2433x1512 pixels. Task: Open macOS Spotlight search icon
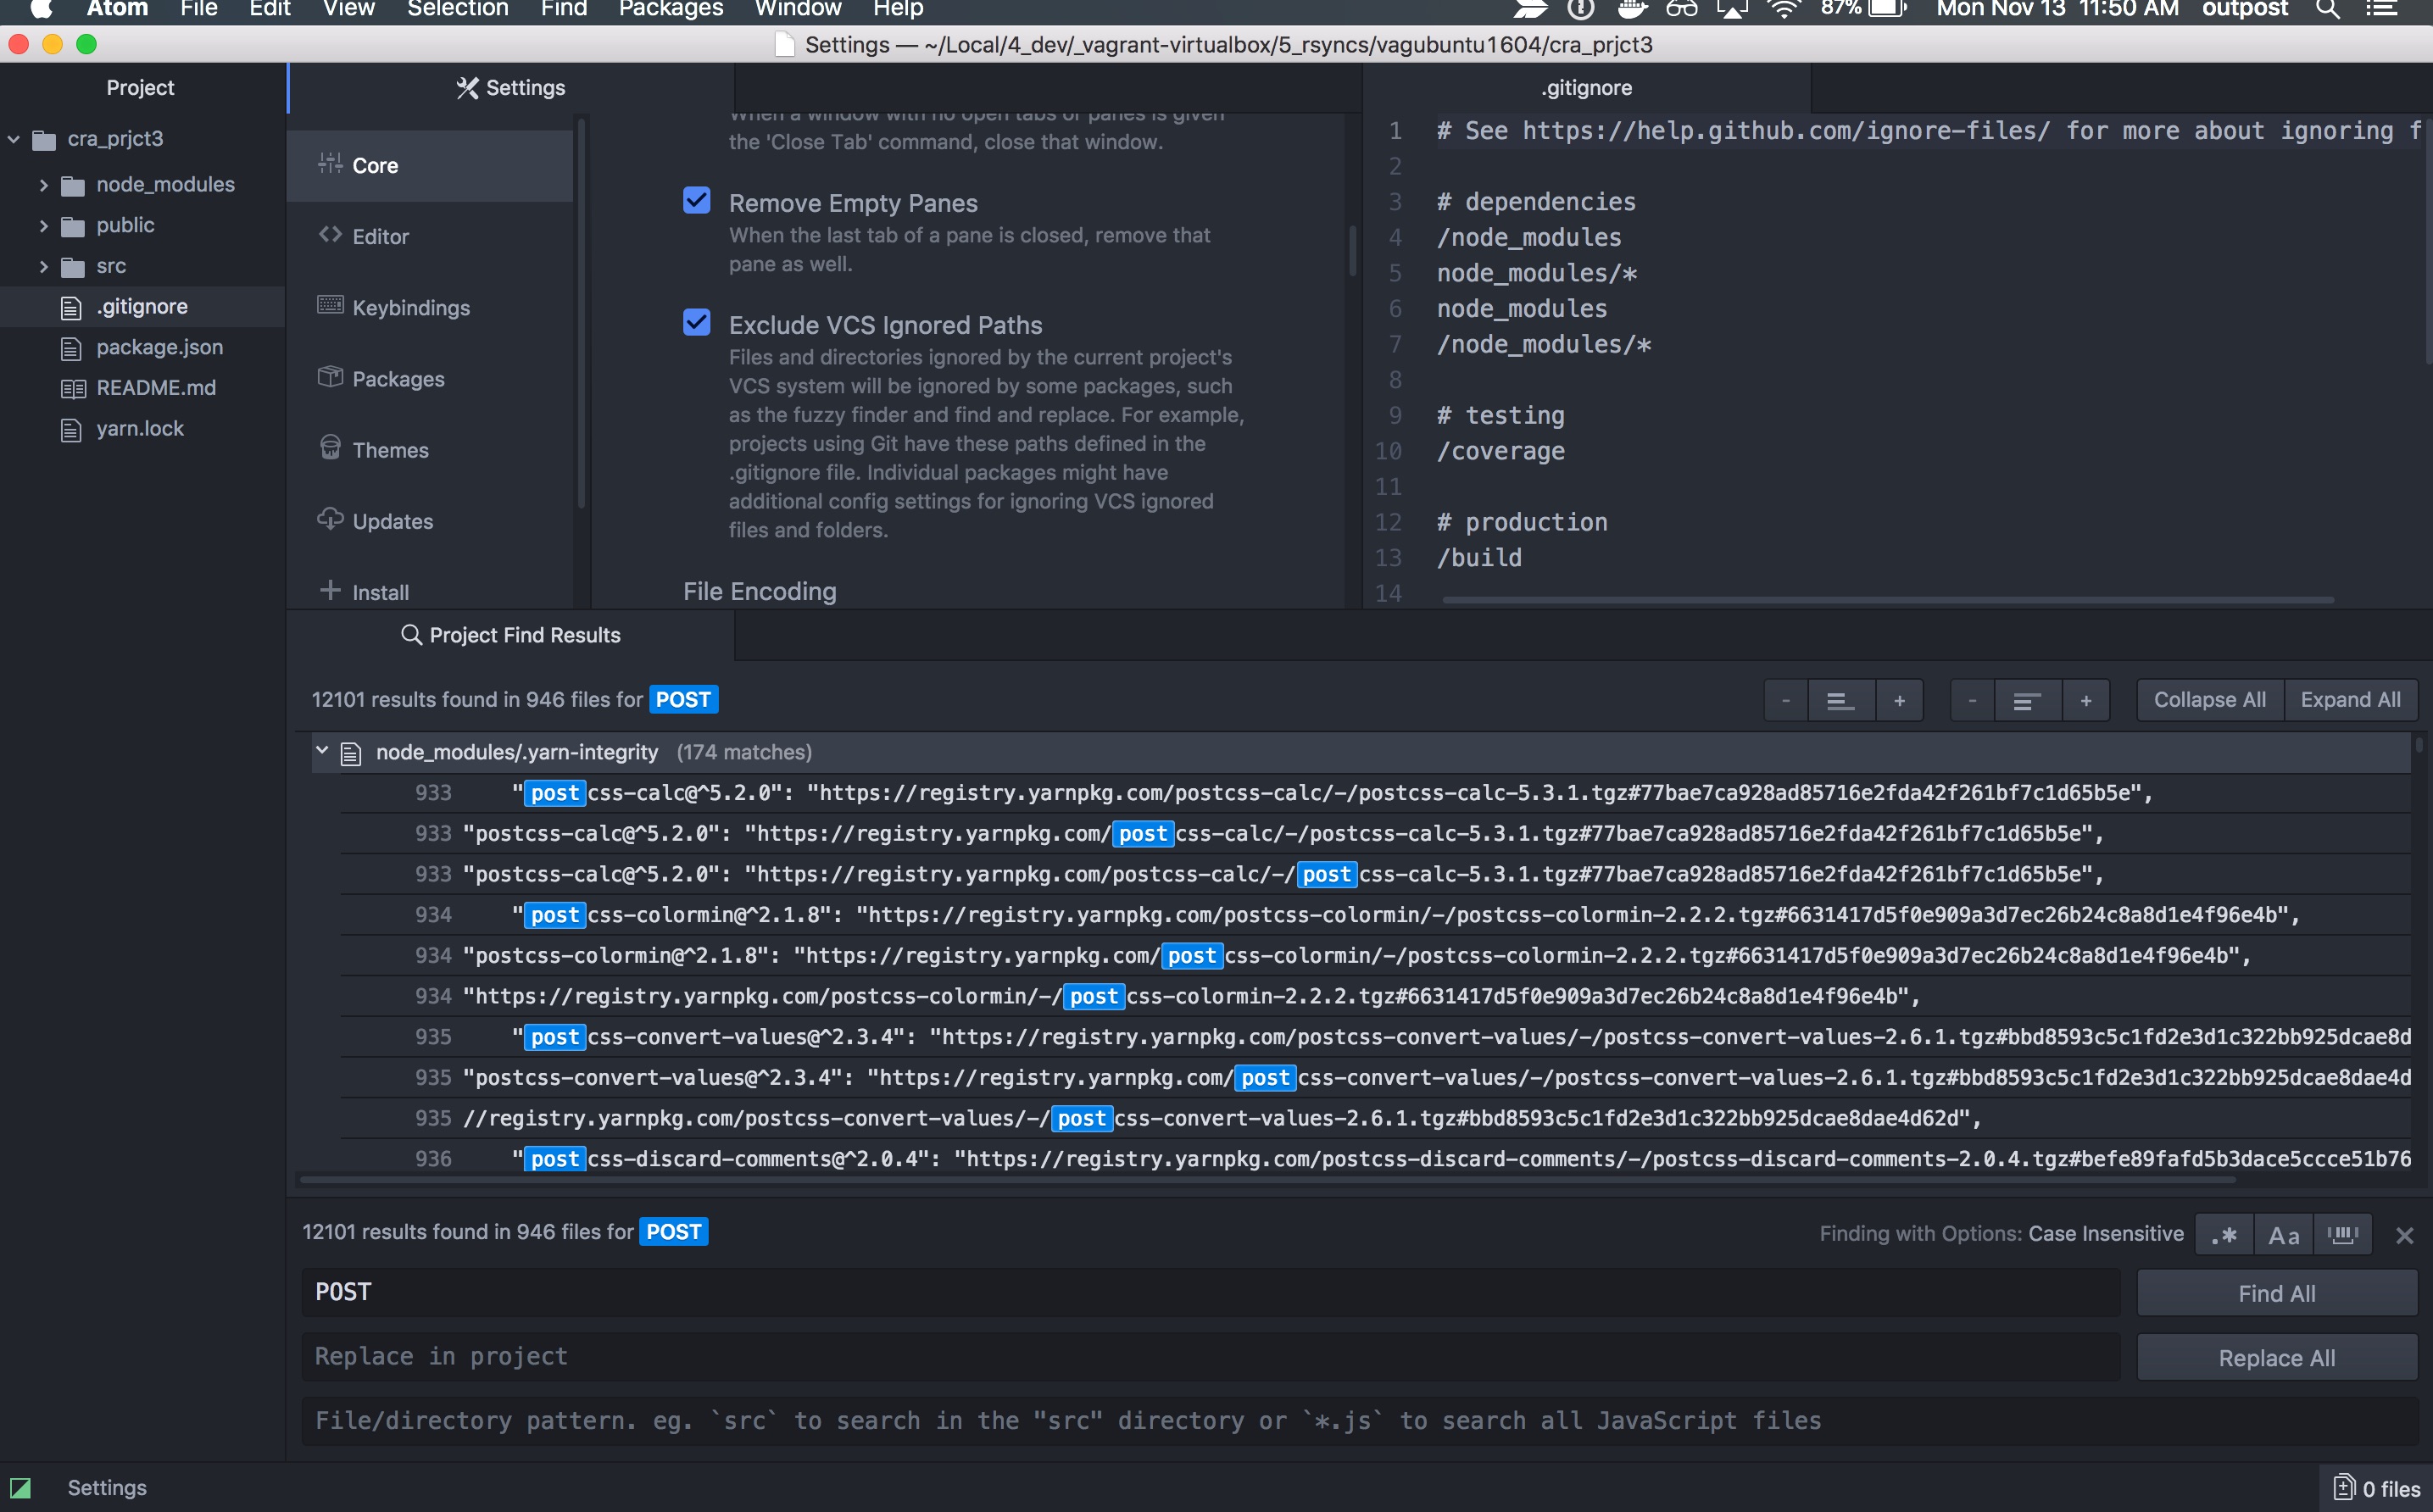(2327, 10)
